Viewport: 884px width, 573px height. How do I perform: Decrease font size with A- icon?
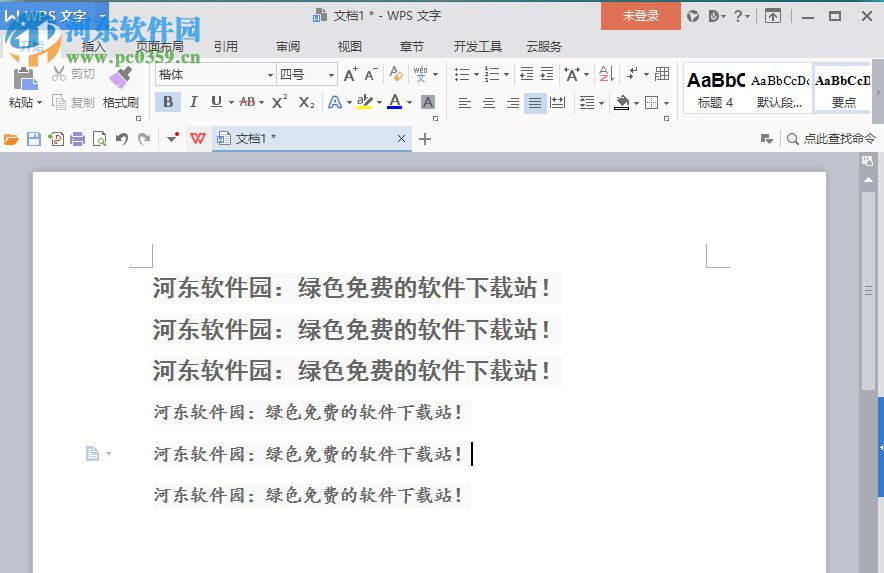coord(370,74)
